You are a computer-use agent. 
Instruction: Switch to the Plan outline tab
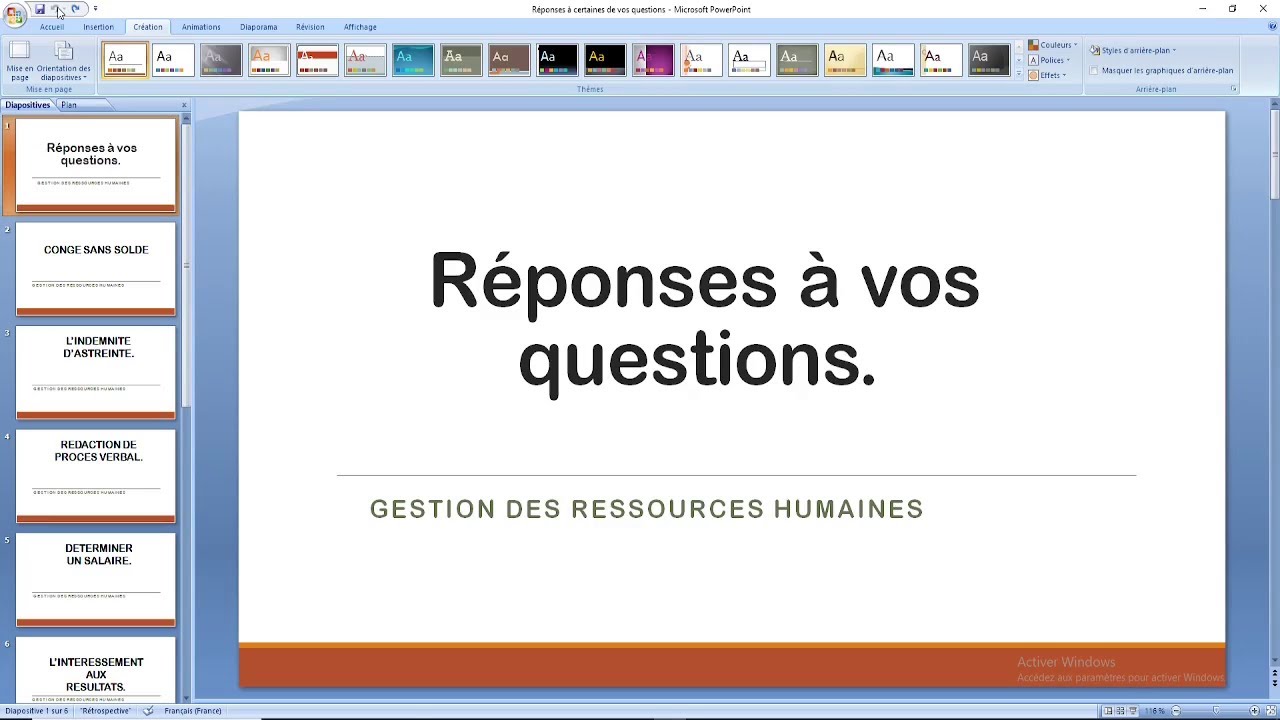(68, 105)
